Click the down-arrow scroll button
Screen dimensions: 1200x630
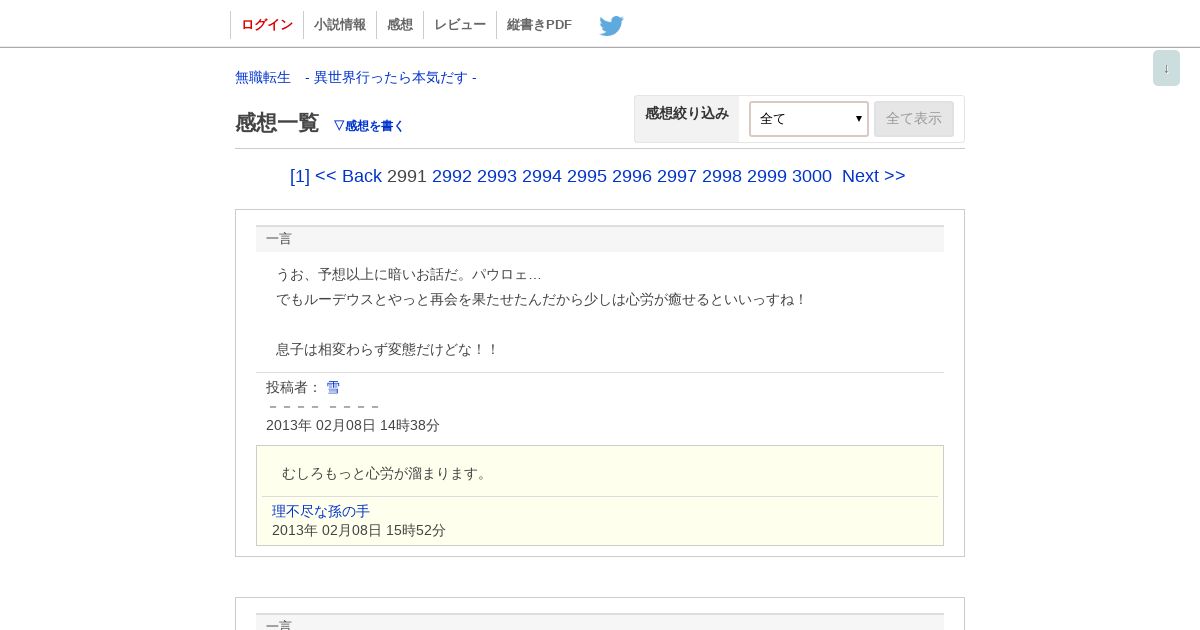pos(1166,68)
